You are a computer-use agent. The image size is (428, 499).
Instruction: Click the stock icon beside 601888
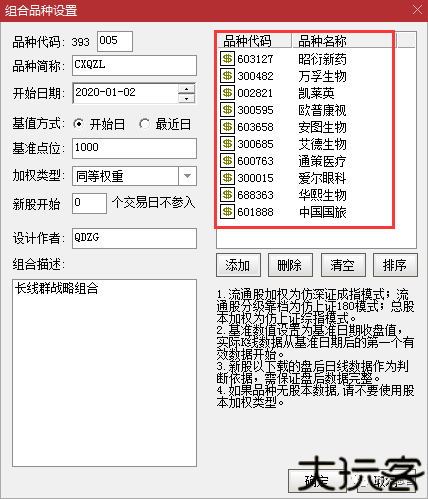click(227, 212)
